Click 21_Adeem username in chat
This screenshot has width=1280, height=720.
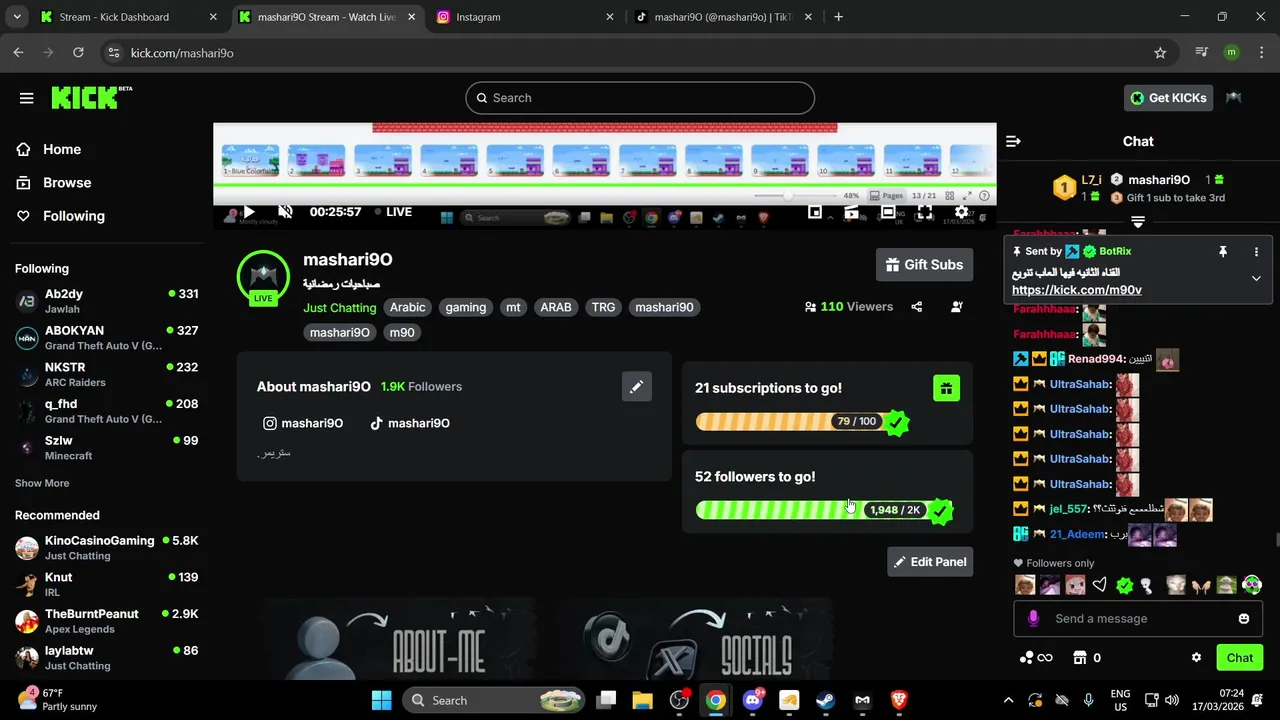(x=1076, y=534)
